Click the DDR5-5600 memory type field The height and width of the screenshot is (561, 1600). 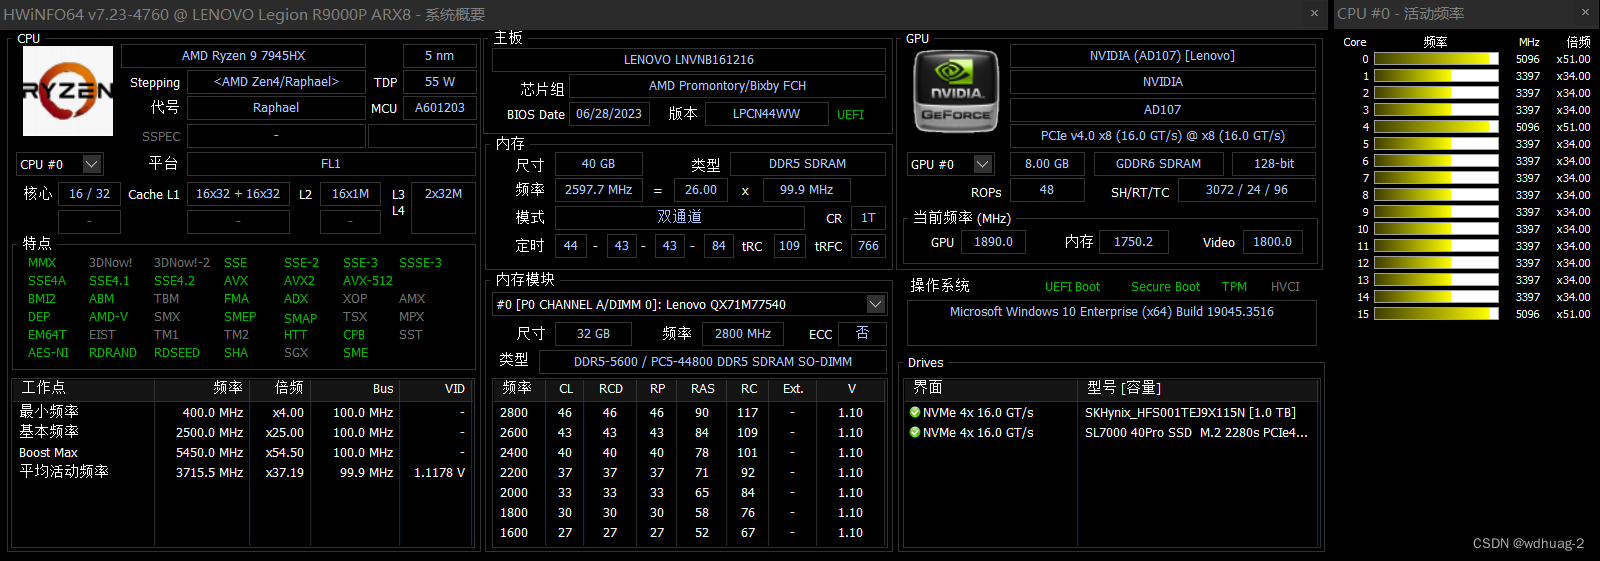point(712,362)
